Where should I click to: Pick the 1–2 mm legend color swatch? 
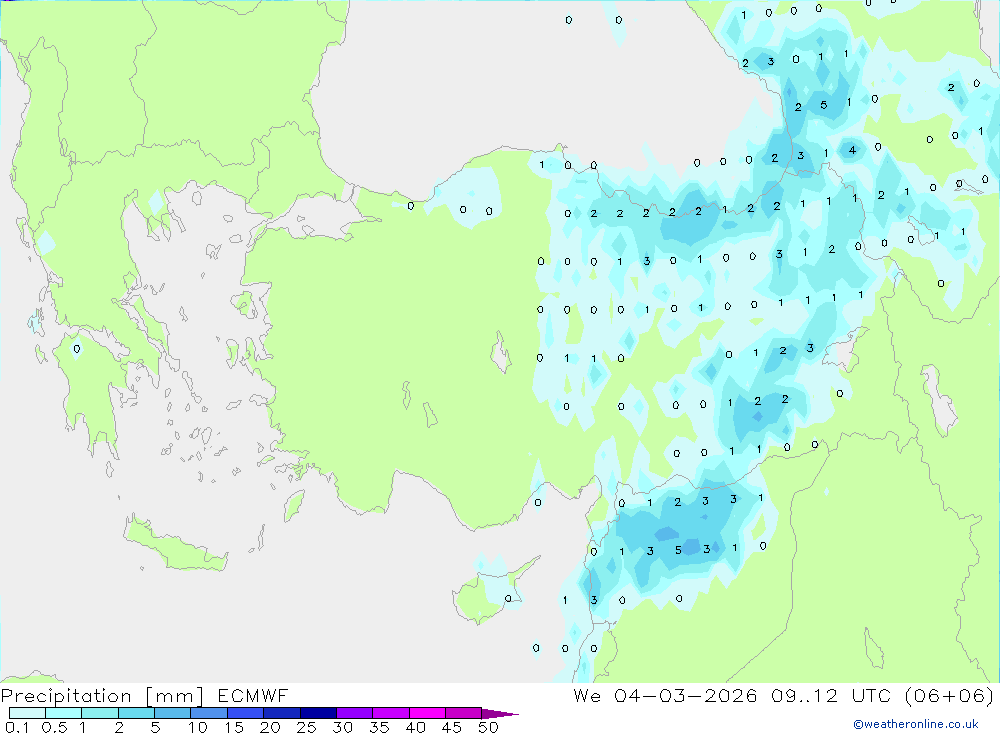[100, 713]
